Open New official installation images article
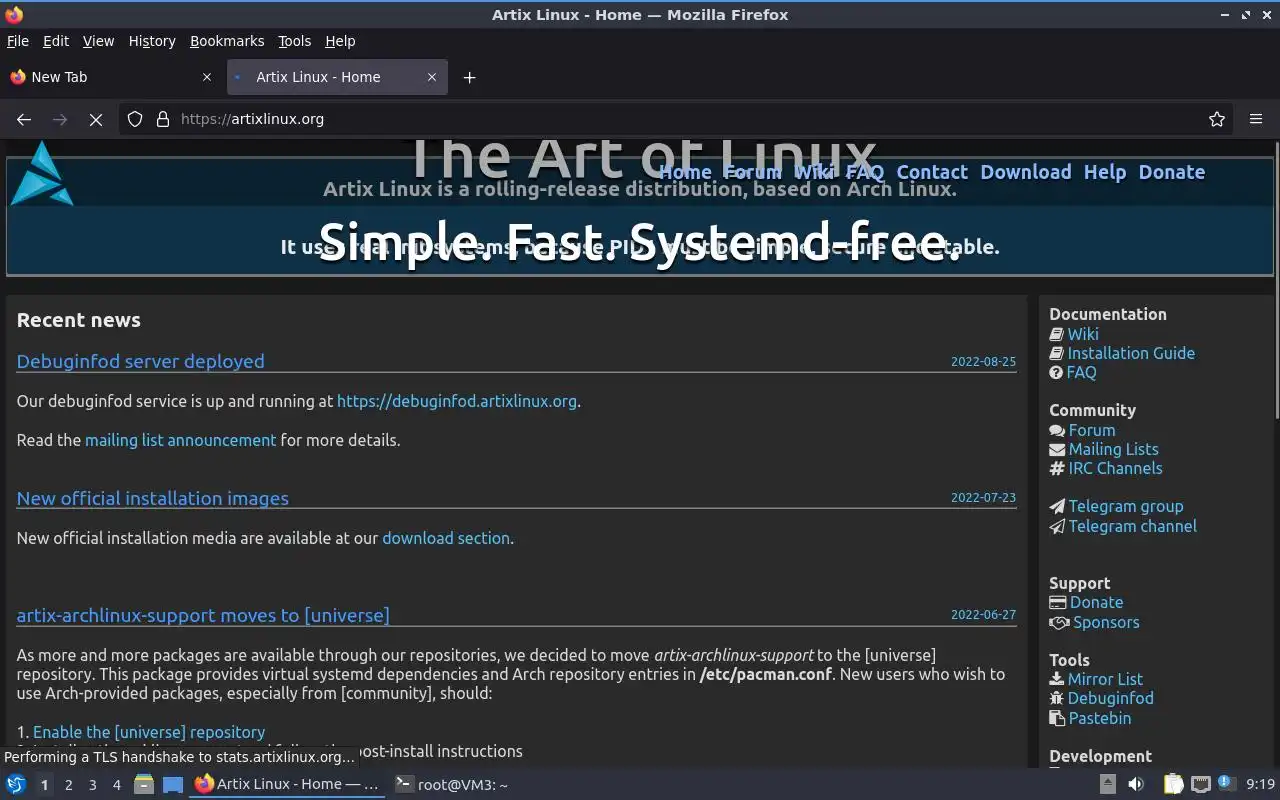This screenshot has height=800, width=1280. click(x=153, y=498)
